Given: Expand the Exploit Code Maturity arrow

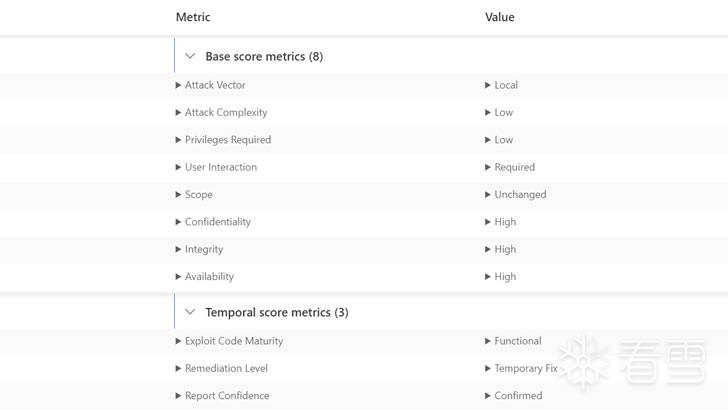Looking at the screenshot, I should 178,341.
